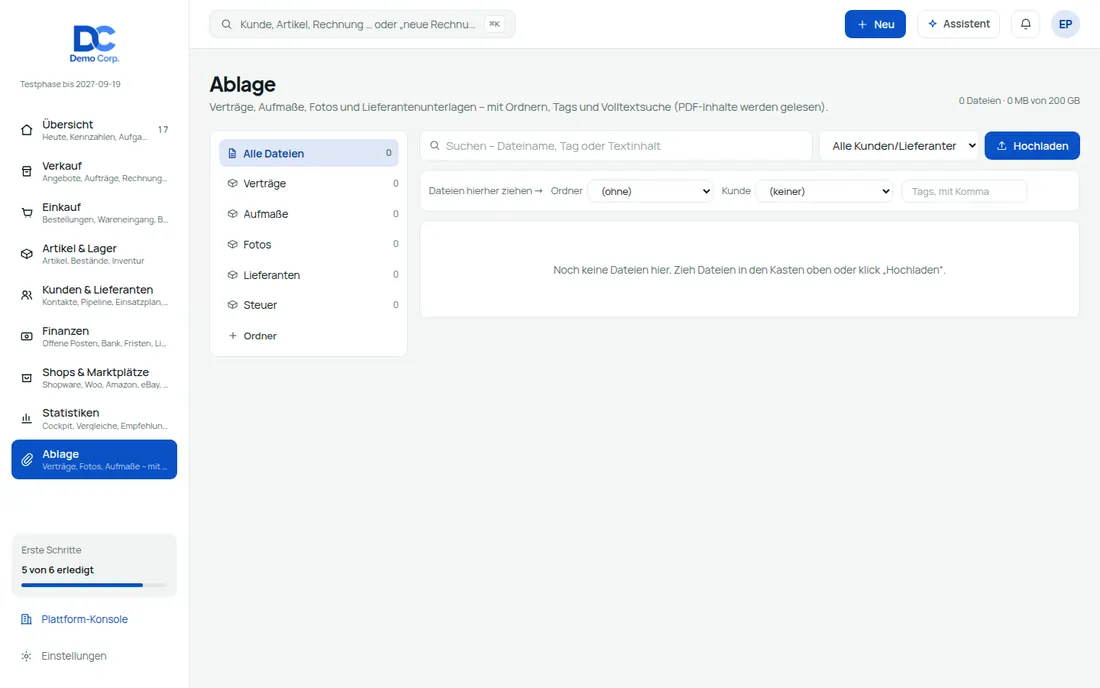Viewport: 1100px width, 688px height.
Task: Open the Steuer folder label
Action: (x=260, y=305)
